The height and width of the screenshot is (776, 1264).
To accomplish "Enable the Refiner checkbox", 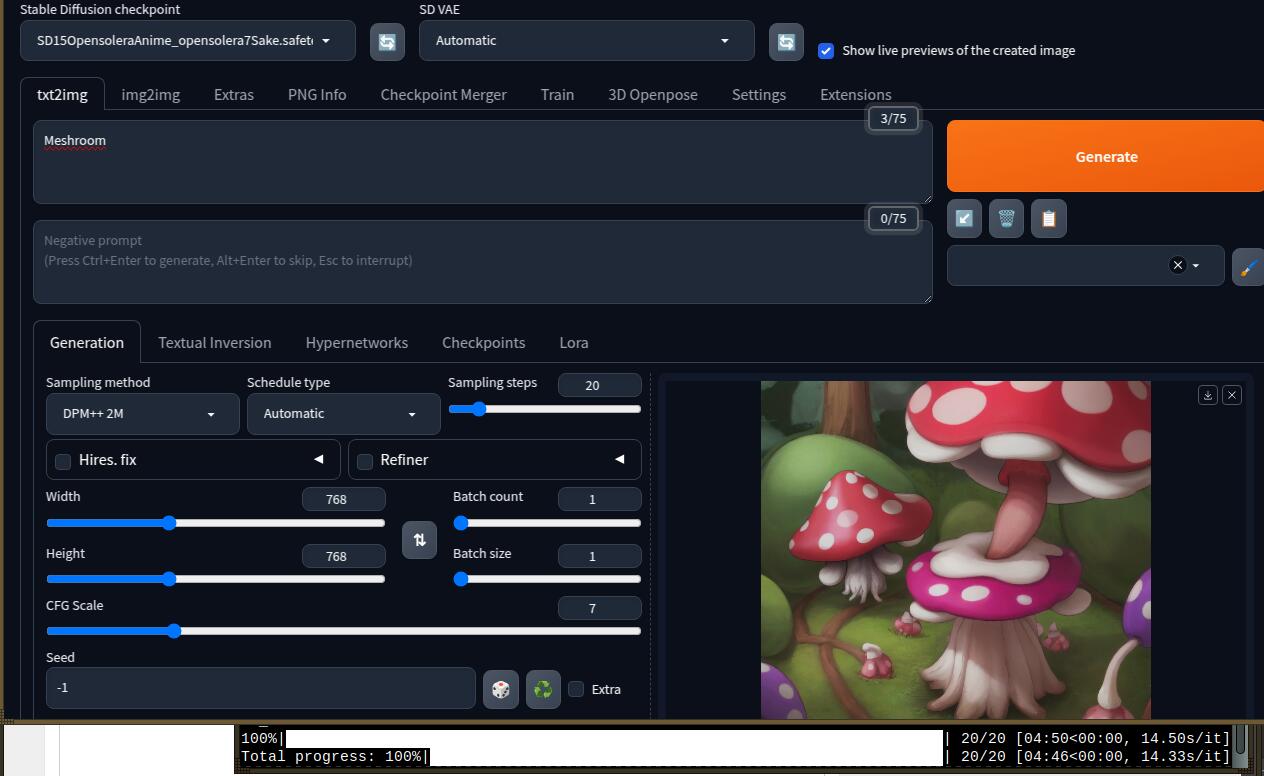I will [x=365, y=461].
